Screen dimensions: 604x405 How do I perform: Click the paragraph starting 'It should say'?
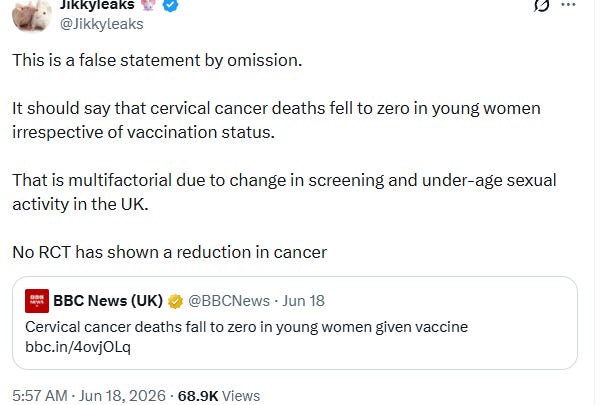tap(276, 120)
